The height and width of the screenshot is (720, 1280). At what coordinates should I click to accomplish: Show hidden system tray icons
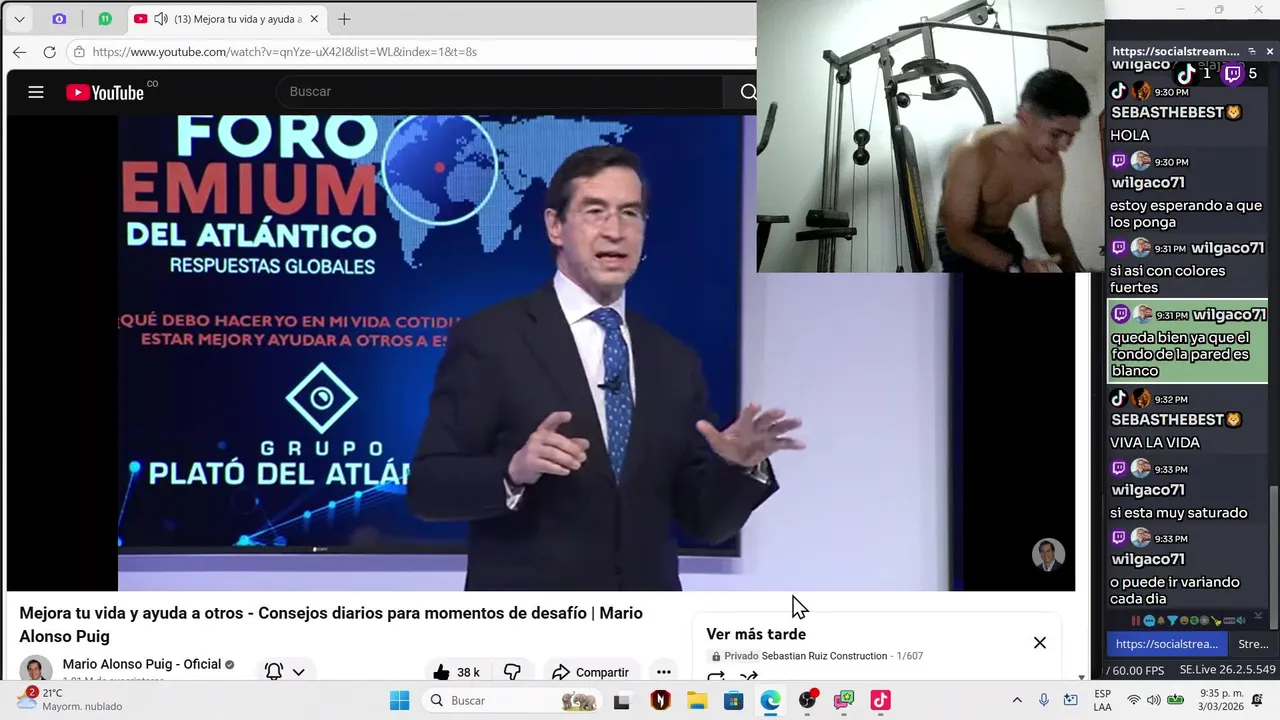pos(1017,700)
